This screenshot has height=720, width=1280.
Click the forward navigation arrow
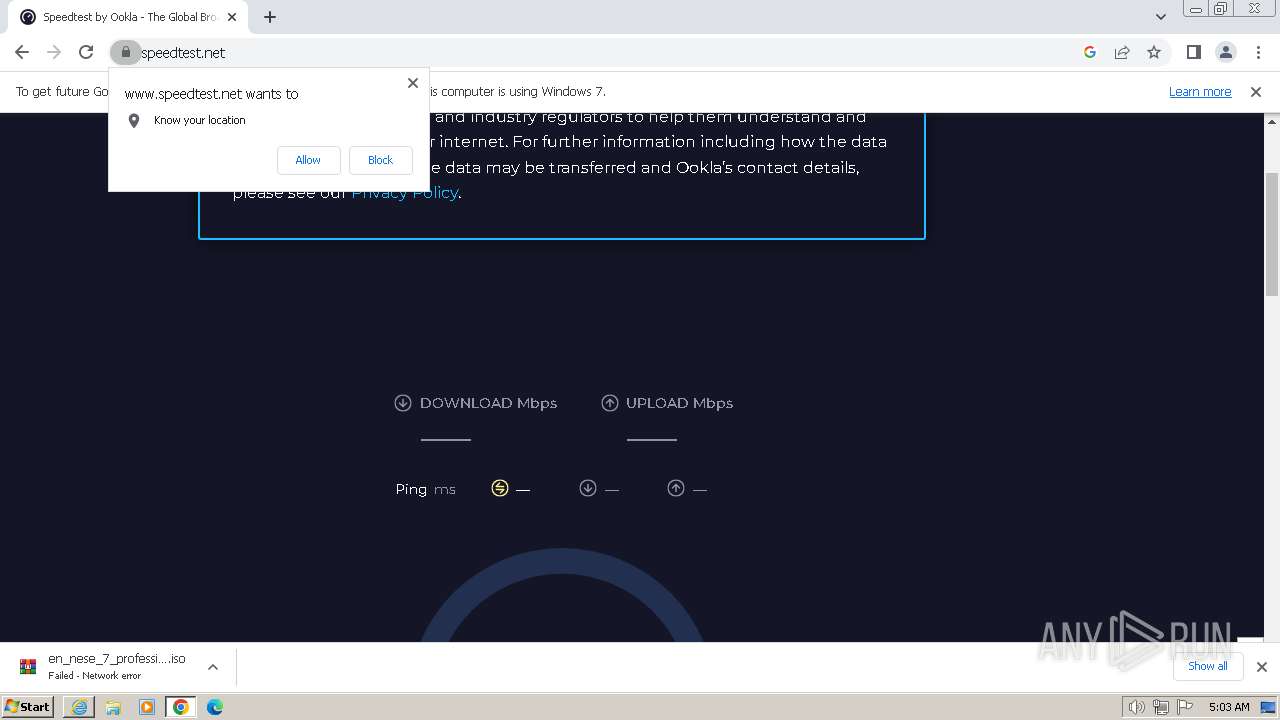54,52
